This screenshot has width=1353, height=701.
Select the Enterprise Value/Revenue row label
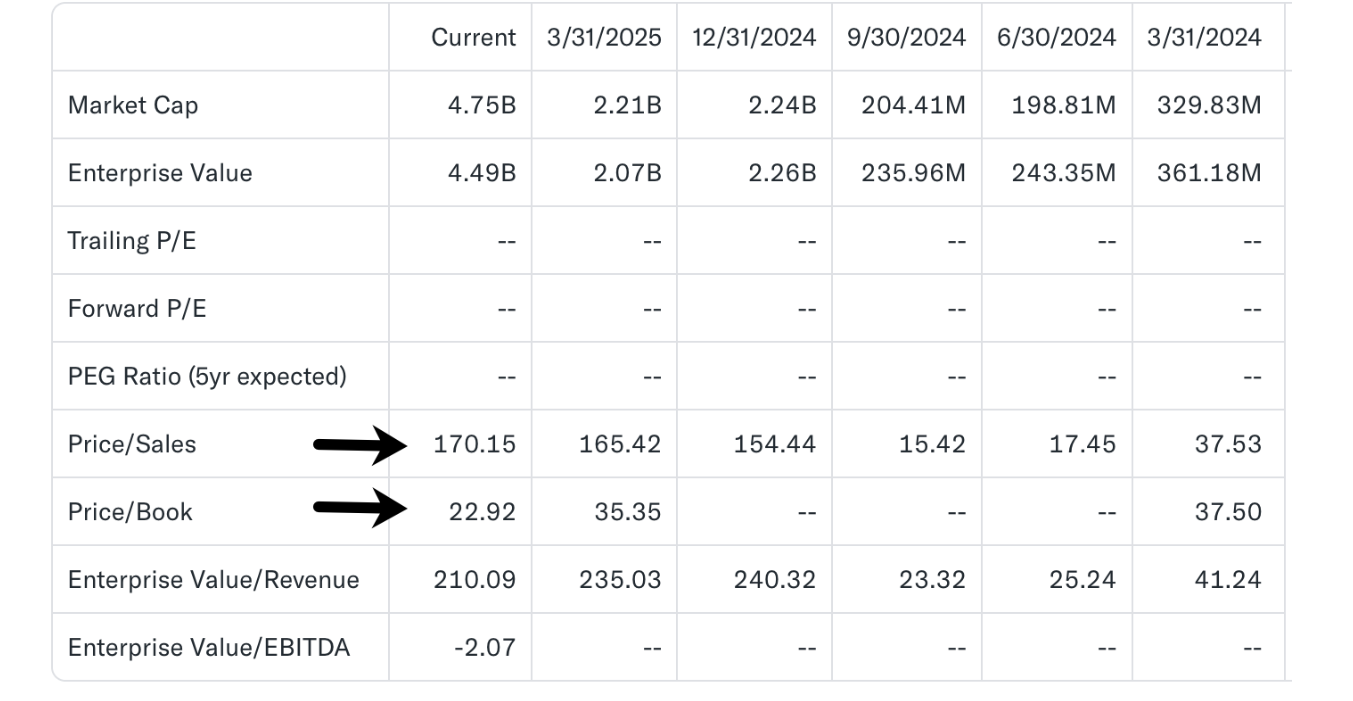click(x=213, y=580)
